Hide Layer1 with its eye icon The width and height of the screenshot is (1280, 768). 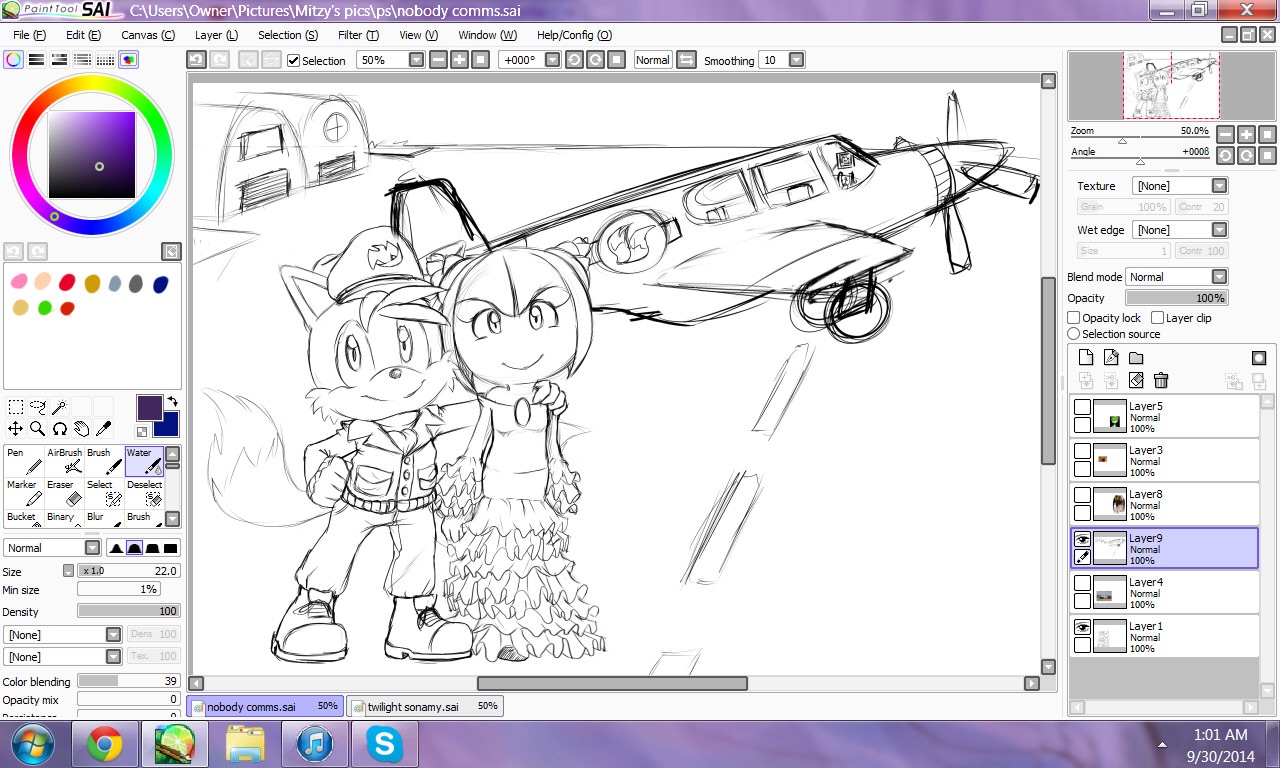point(1082,627)
